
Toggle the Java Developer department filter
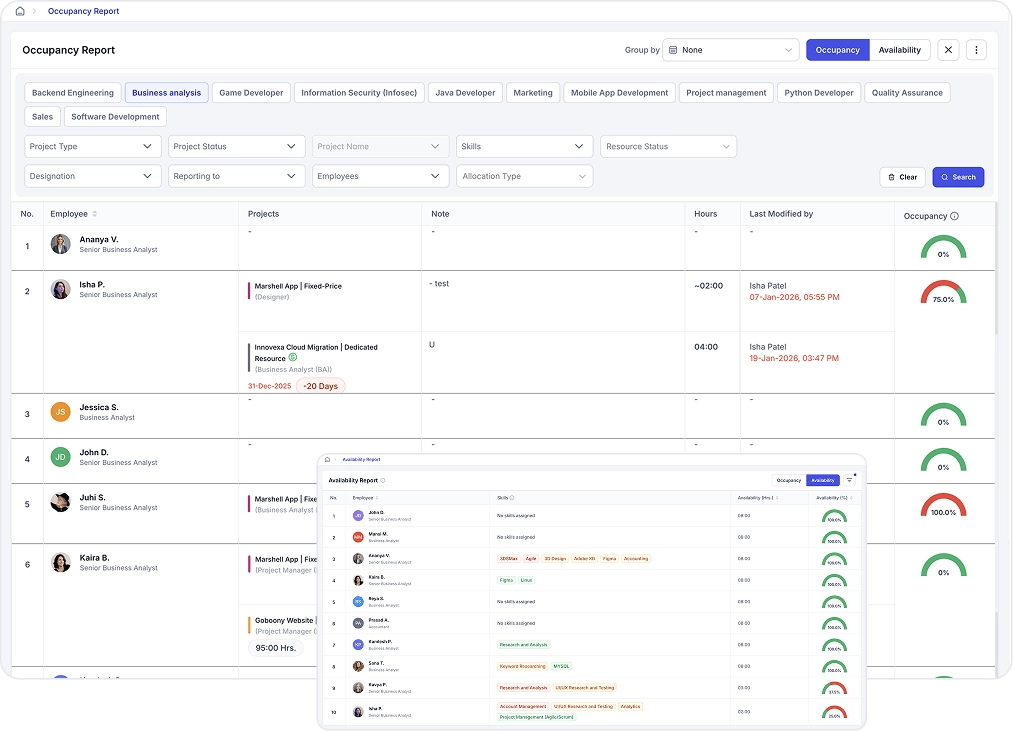465,93
